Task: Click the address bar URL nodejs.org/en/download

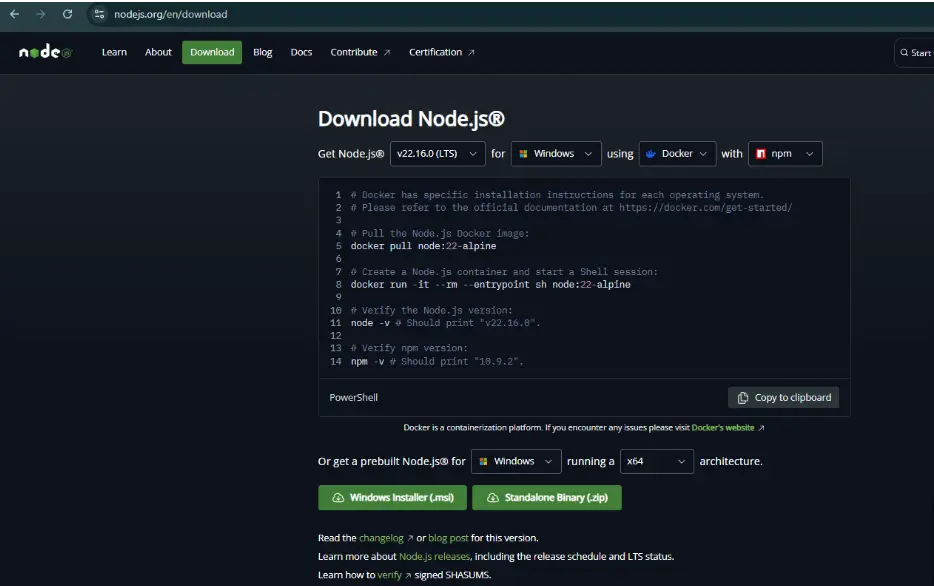Action: (x=170, y=14)
